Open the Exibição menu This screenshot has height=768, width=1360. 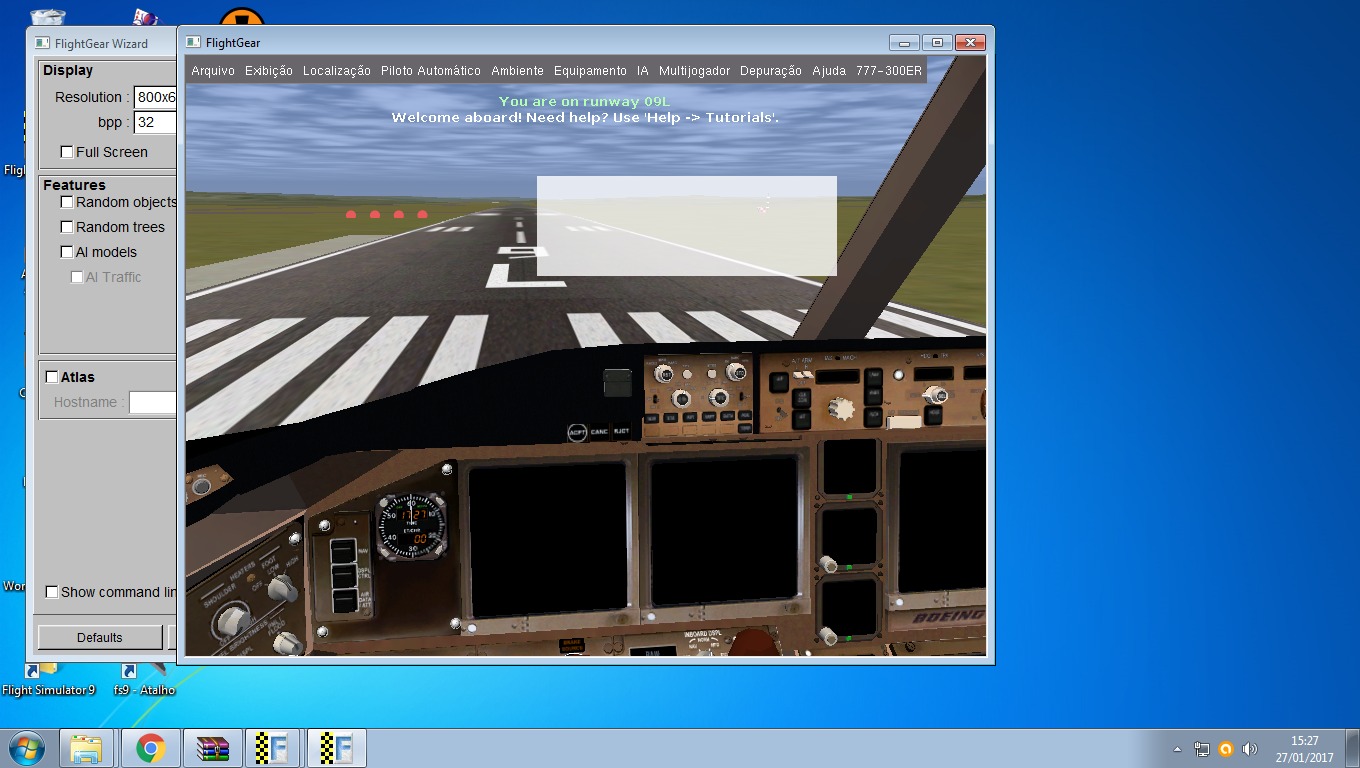[x=269, y=71]
